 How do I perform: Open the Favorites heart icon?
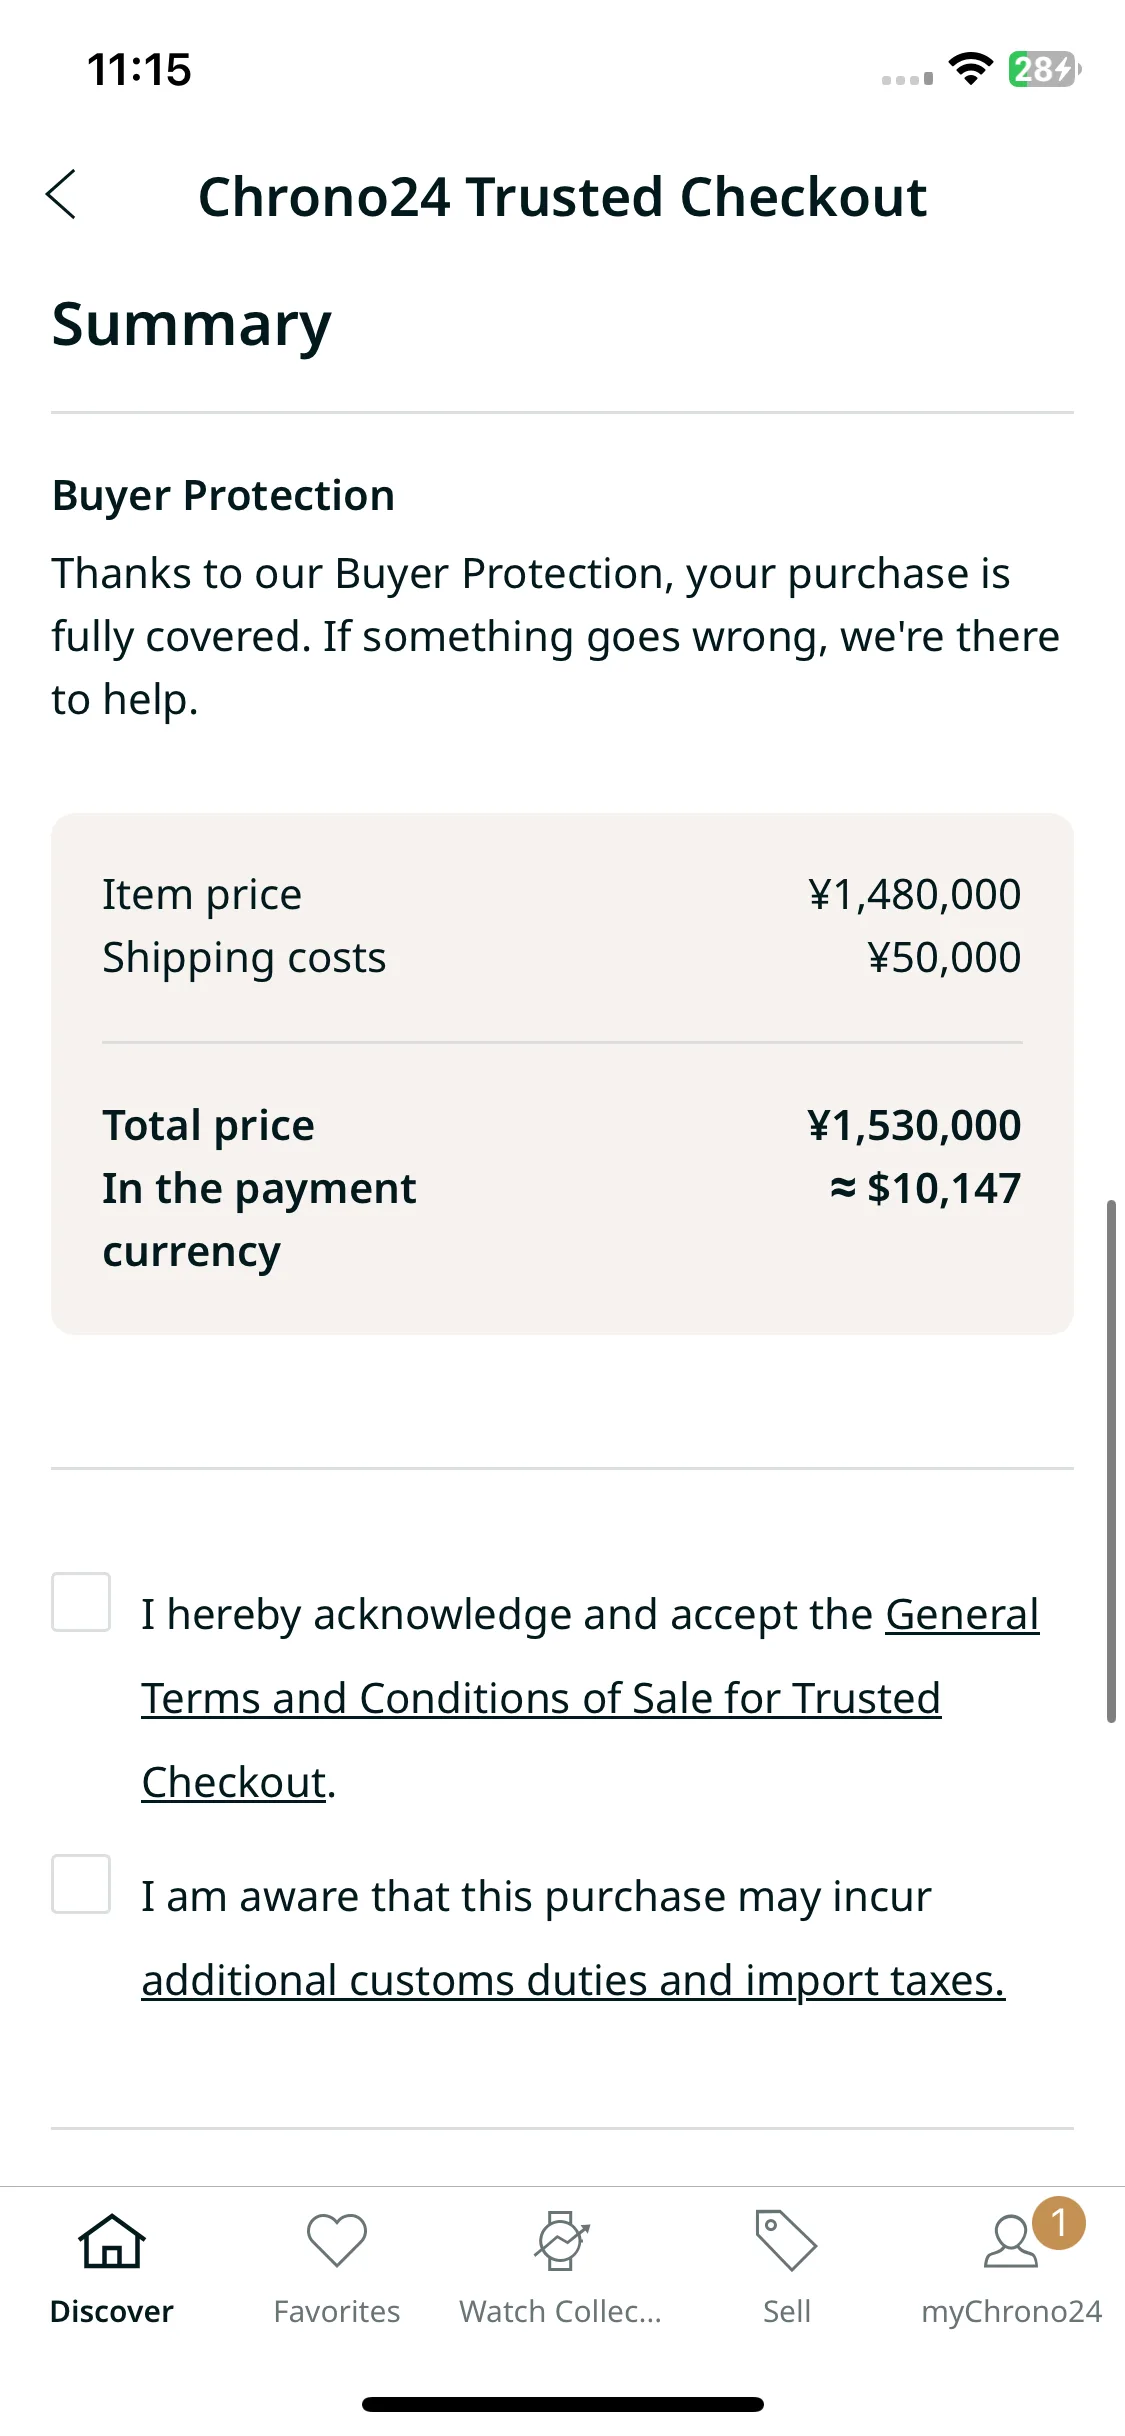(x=337, y=2241)
